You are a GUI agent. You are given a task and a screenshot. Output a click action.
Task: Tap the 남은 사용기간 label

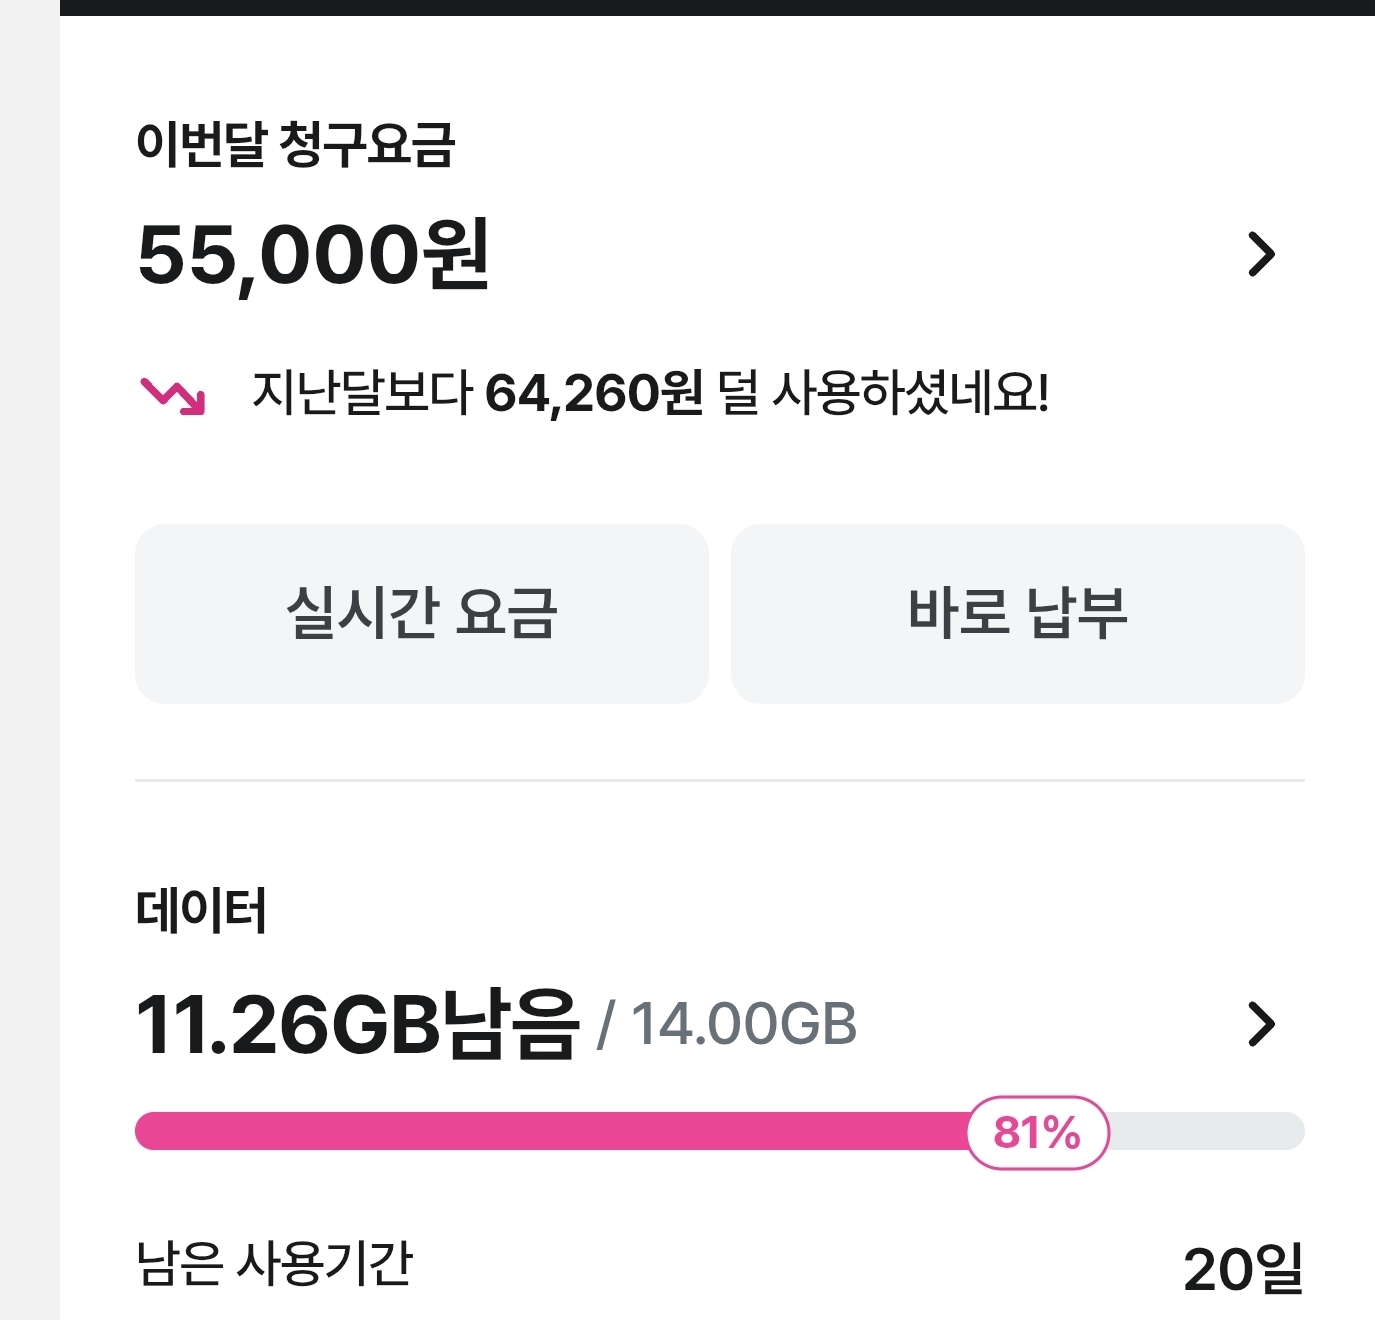(x=274, y=1264)
